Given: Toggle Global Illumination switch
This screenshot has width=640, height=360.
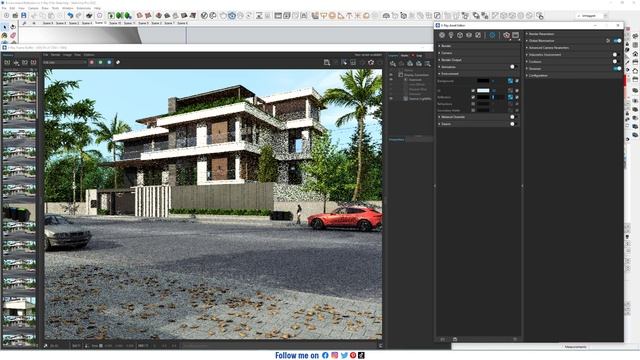Looking at the screenshot, I should (617, 41).
